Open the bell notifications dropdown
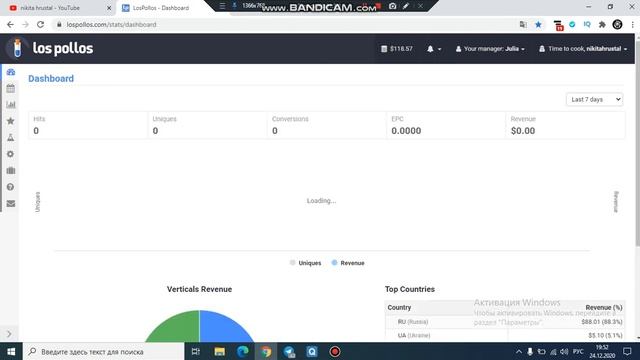The width and height of the screenshot is (640, 360). pyautogui.click(x=434, y=49)
